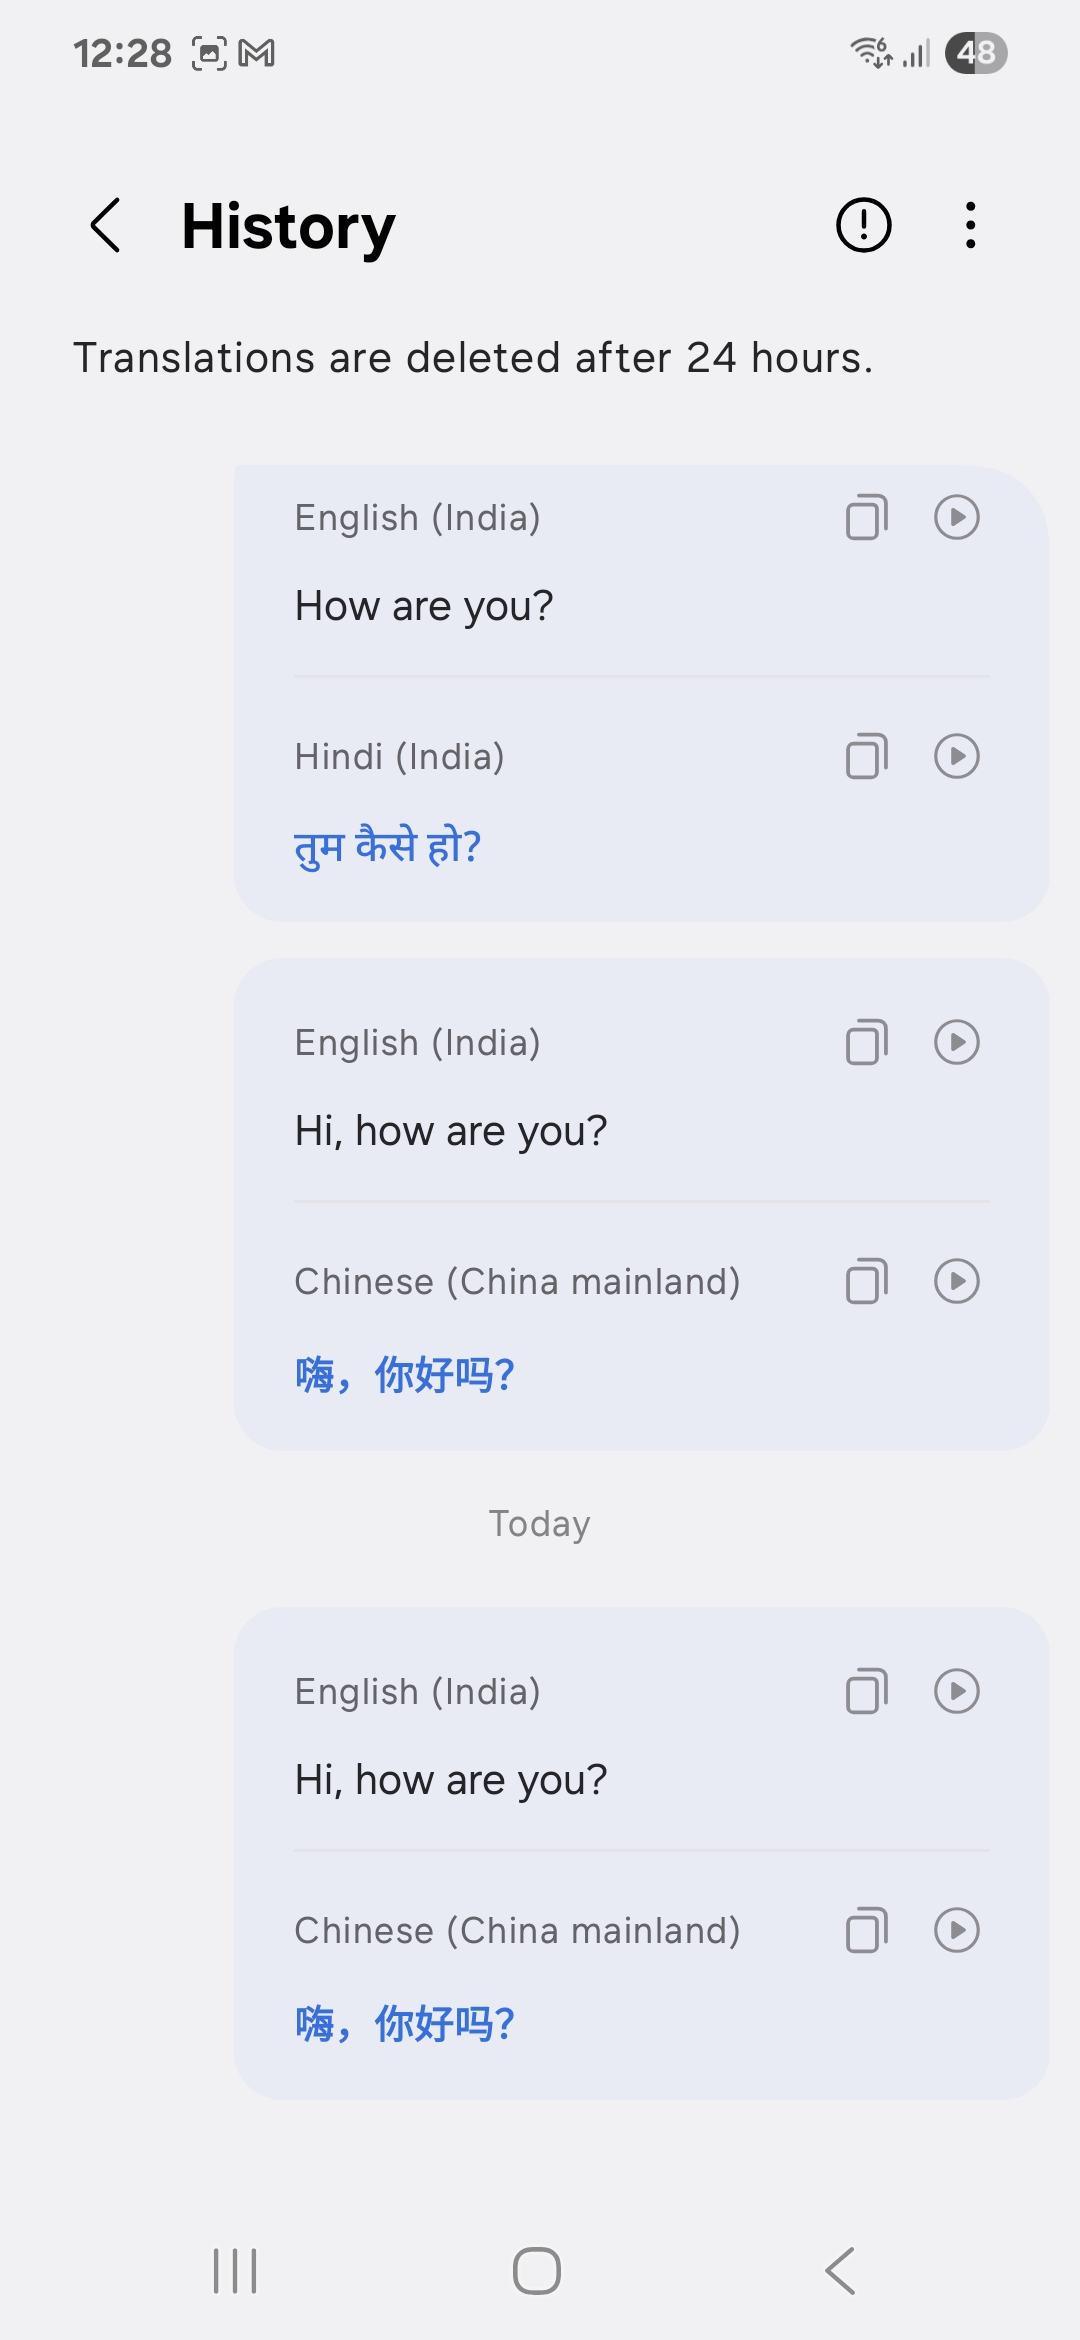
Task: Go back using the arrow beside History
Action: point(106,225)
